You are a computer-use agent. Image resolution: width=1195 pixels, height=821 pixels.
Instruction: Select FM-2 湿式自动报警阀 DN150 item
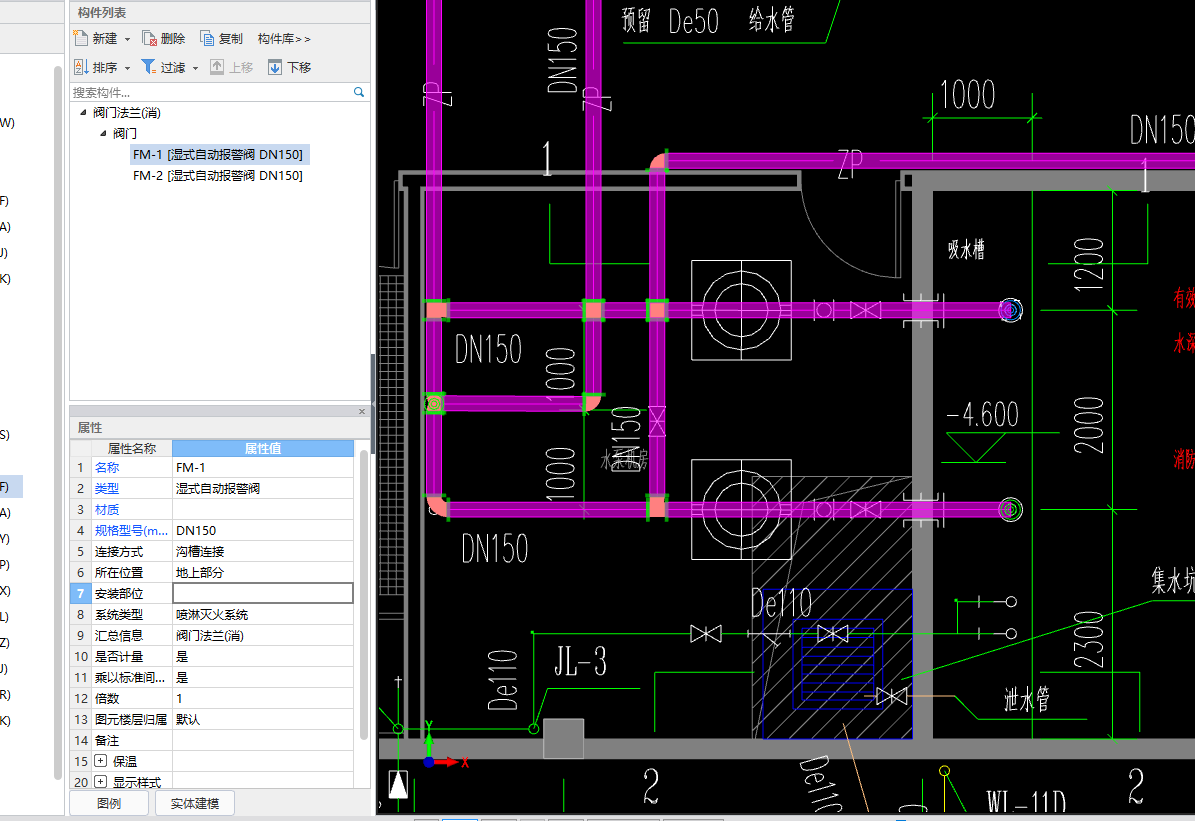(x=217, y=175)
